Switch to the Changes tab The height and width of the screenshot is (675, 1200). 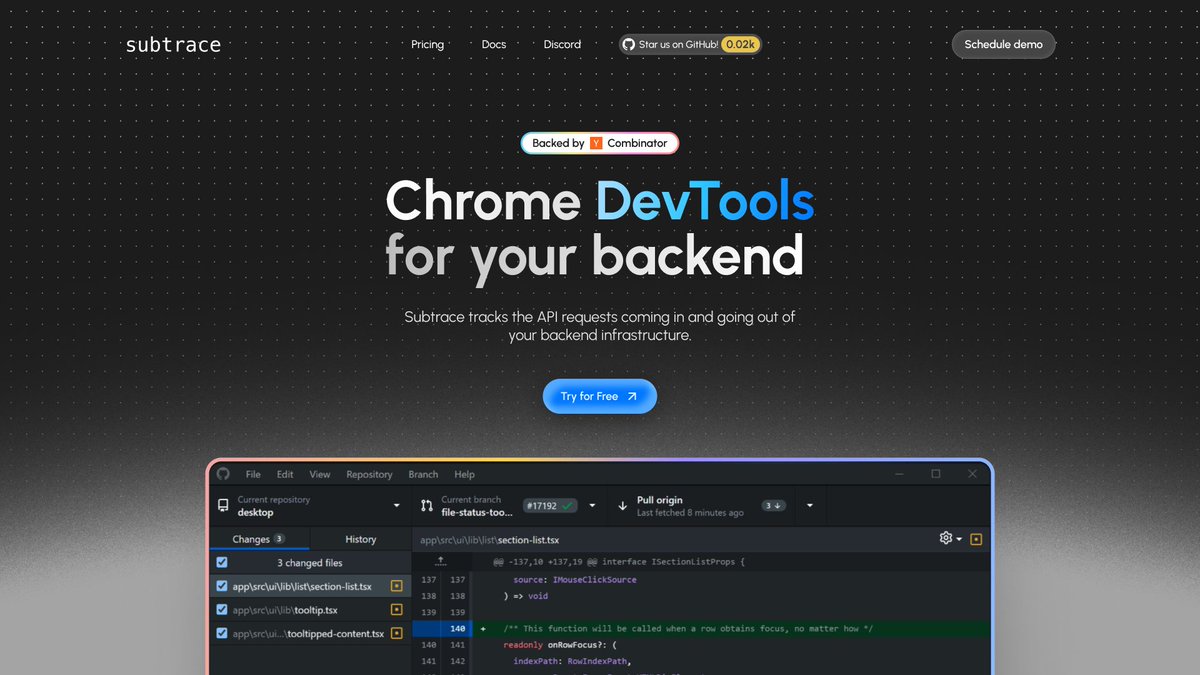259,539
